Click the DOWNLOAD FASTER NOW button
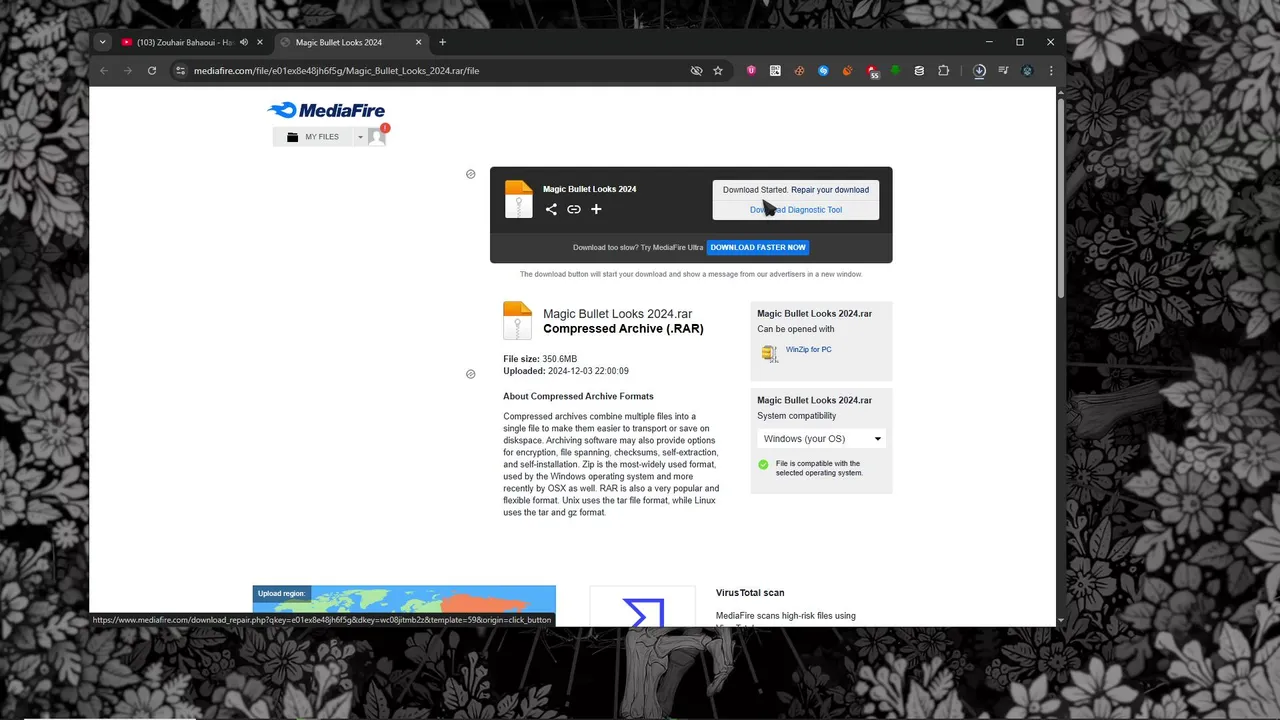 758,247
